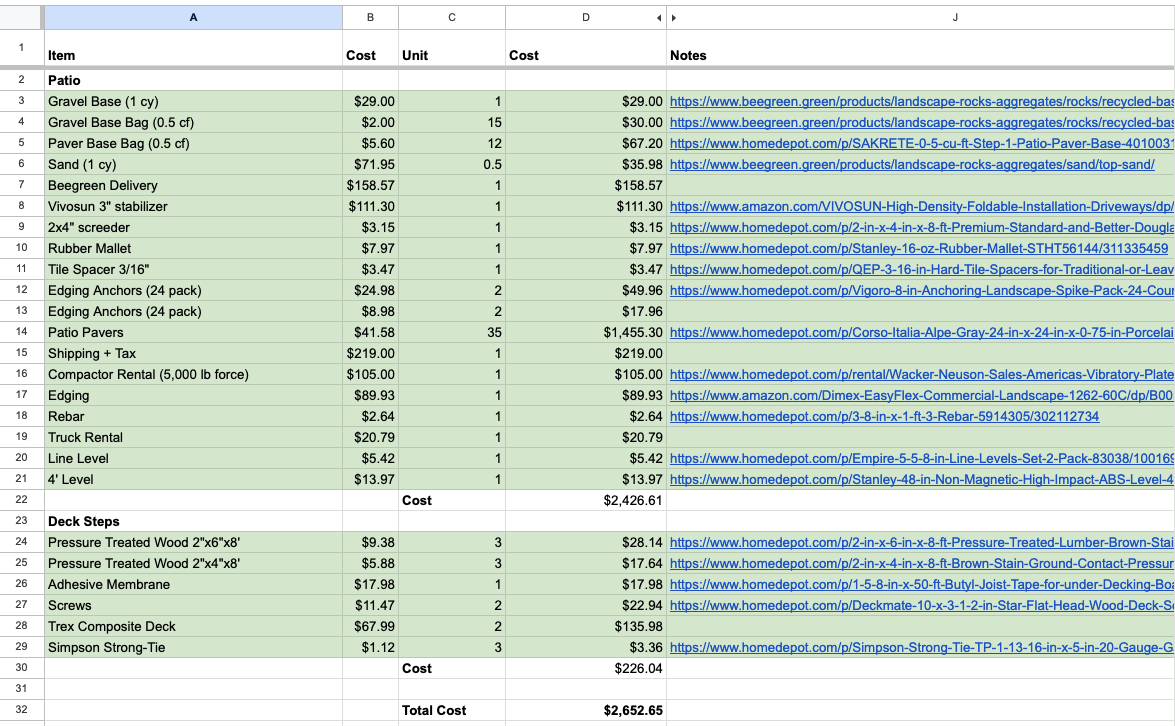The width and height of the screenshot is (1175, 726).
Task: Click the select-all corner box
Action: (x=21, y=17)
